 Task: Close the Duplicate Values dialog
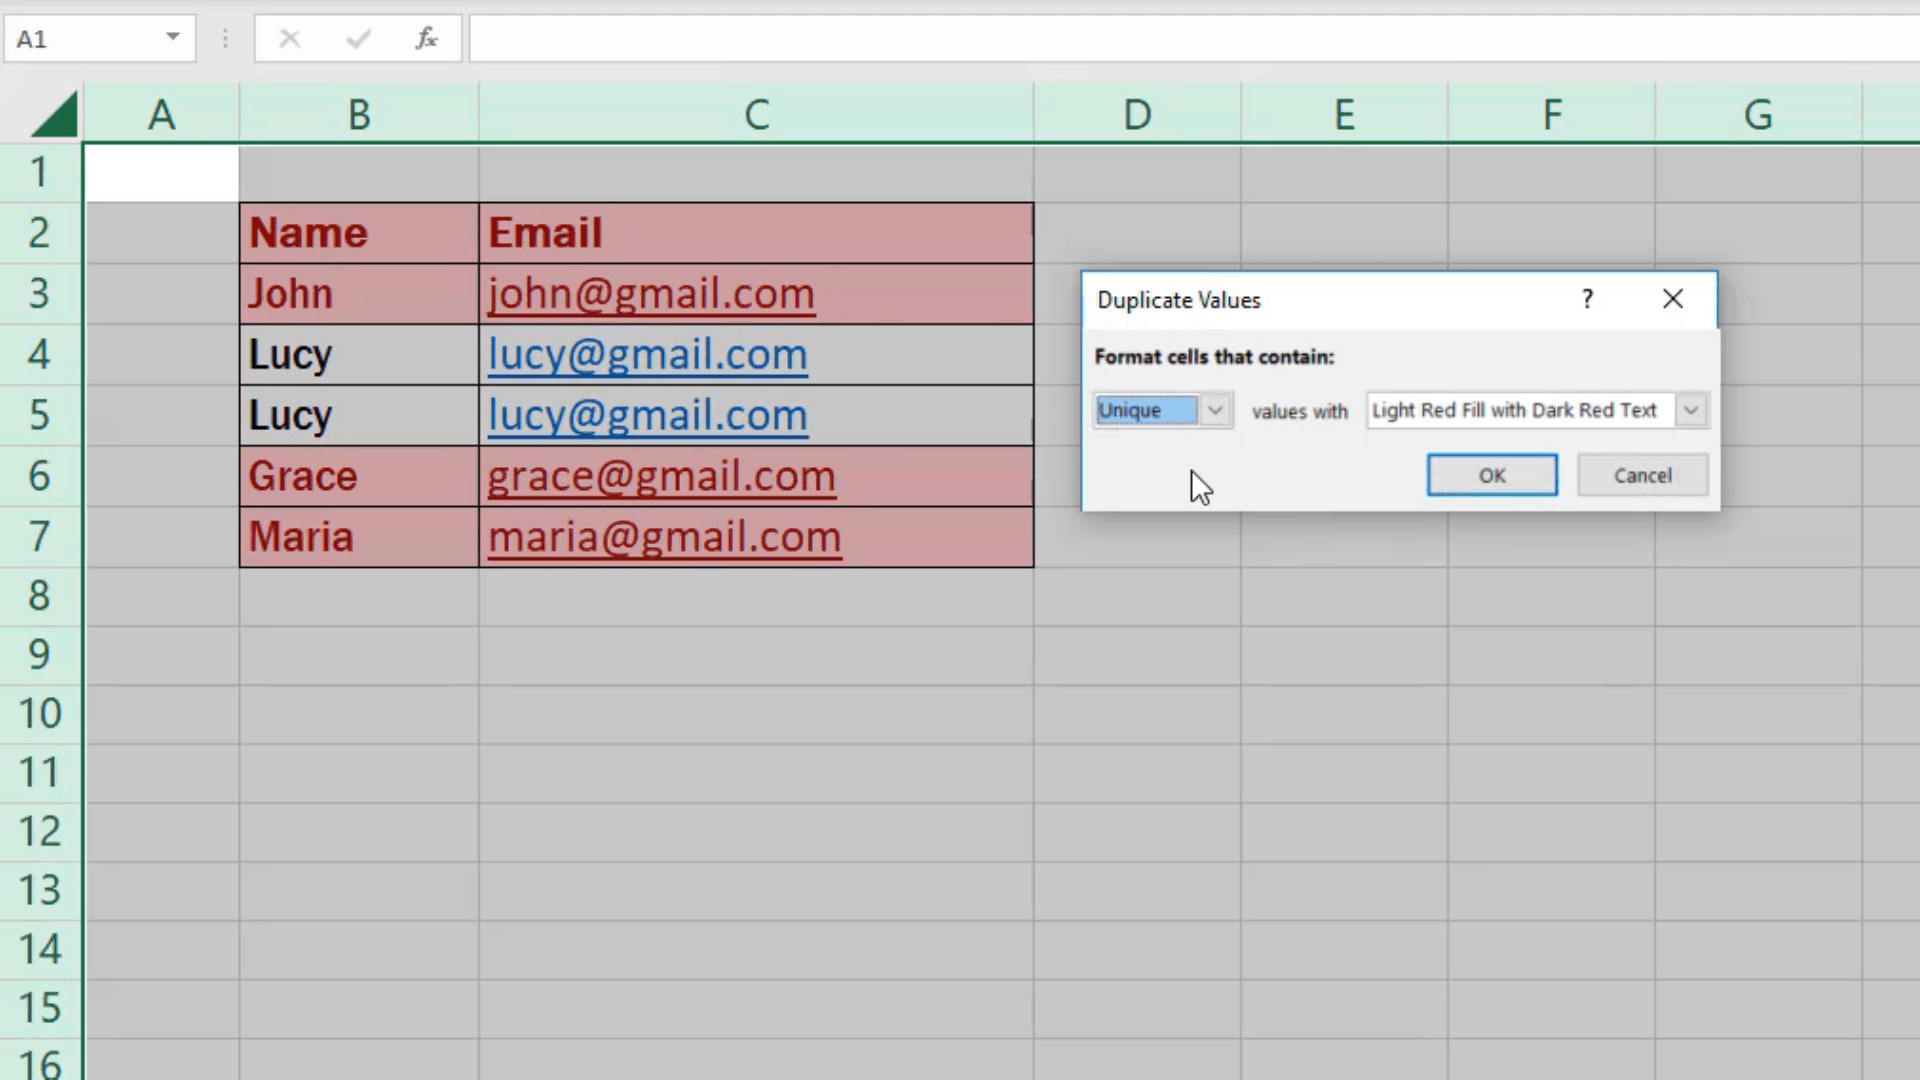click(1673, 299)
